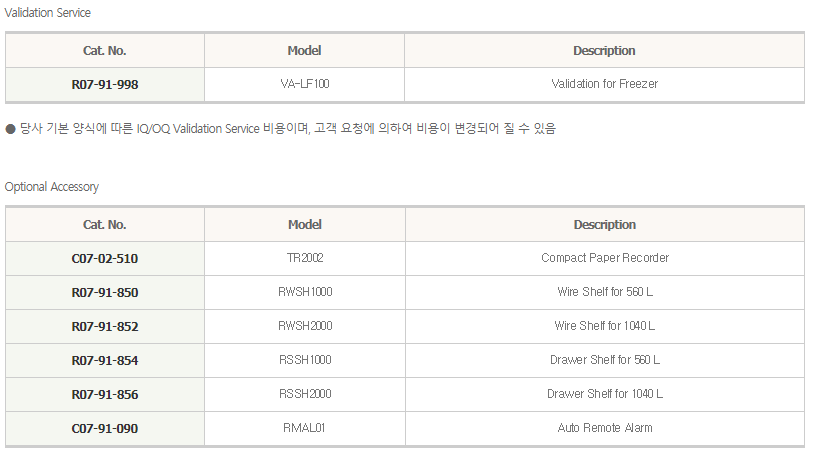818x454 pixels.
Task: Select the RSSH2000 model cell
Action: coord(305,393)
